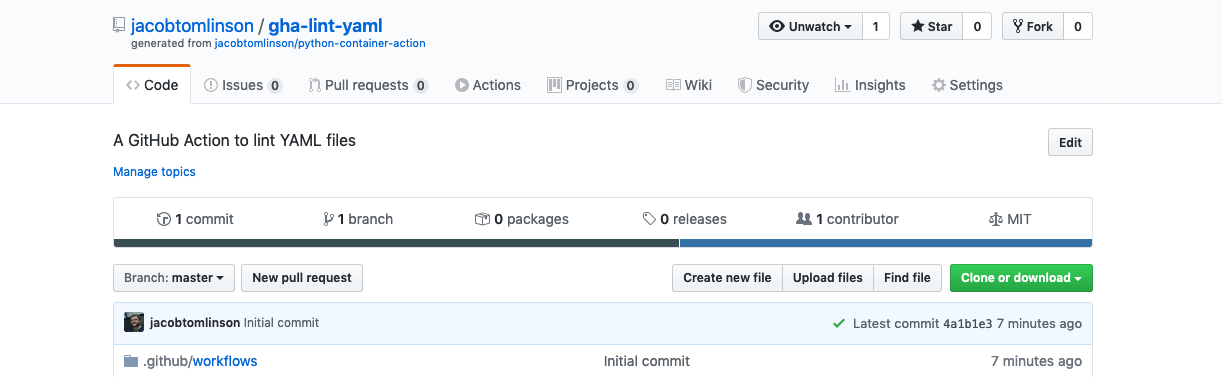1222x377 pixels.
Task: View the fork count next to Fork
Action: point(1078,27)
